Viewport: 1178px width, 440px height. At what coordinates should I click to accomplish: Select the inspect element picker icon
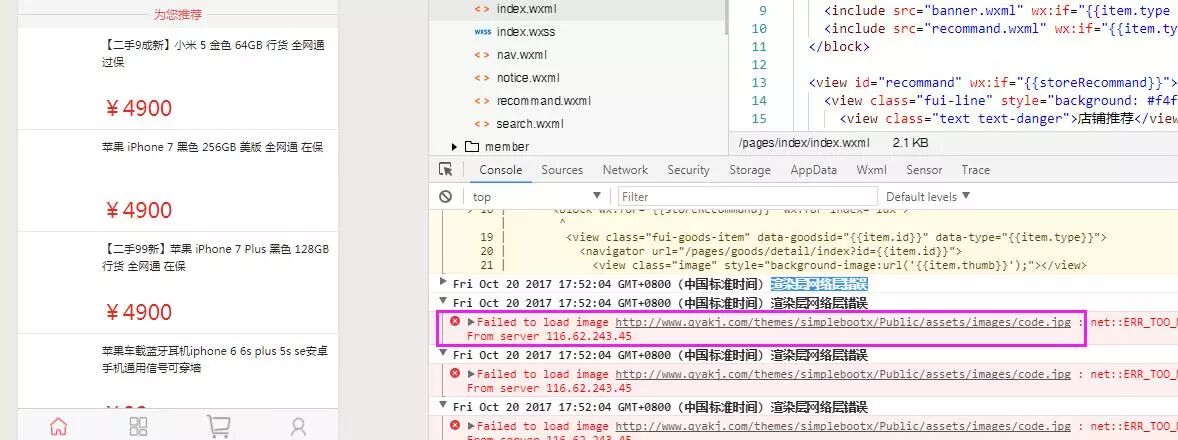pyautogui.click(x=446, y=170)
